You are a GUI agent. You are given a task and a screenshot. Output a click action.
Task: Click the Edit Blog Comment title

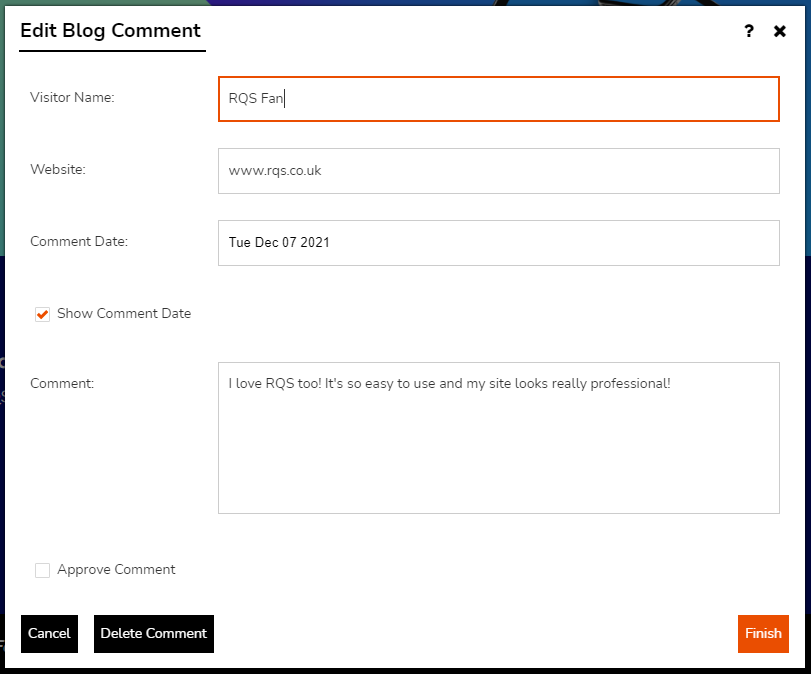pos(111,31)
